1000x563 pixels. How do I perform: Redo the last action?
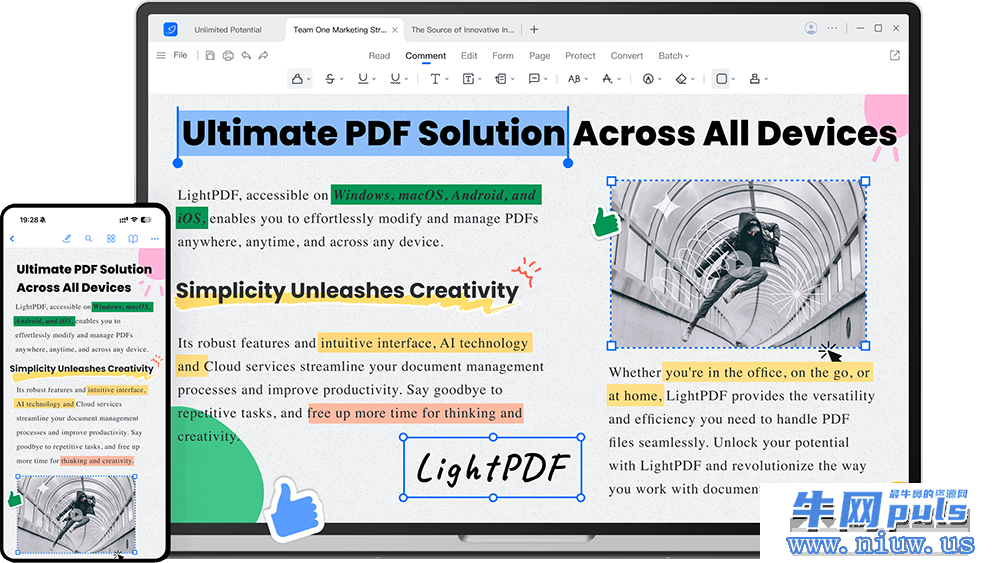click(263, 55)
